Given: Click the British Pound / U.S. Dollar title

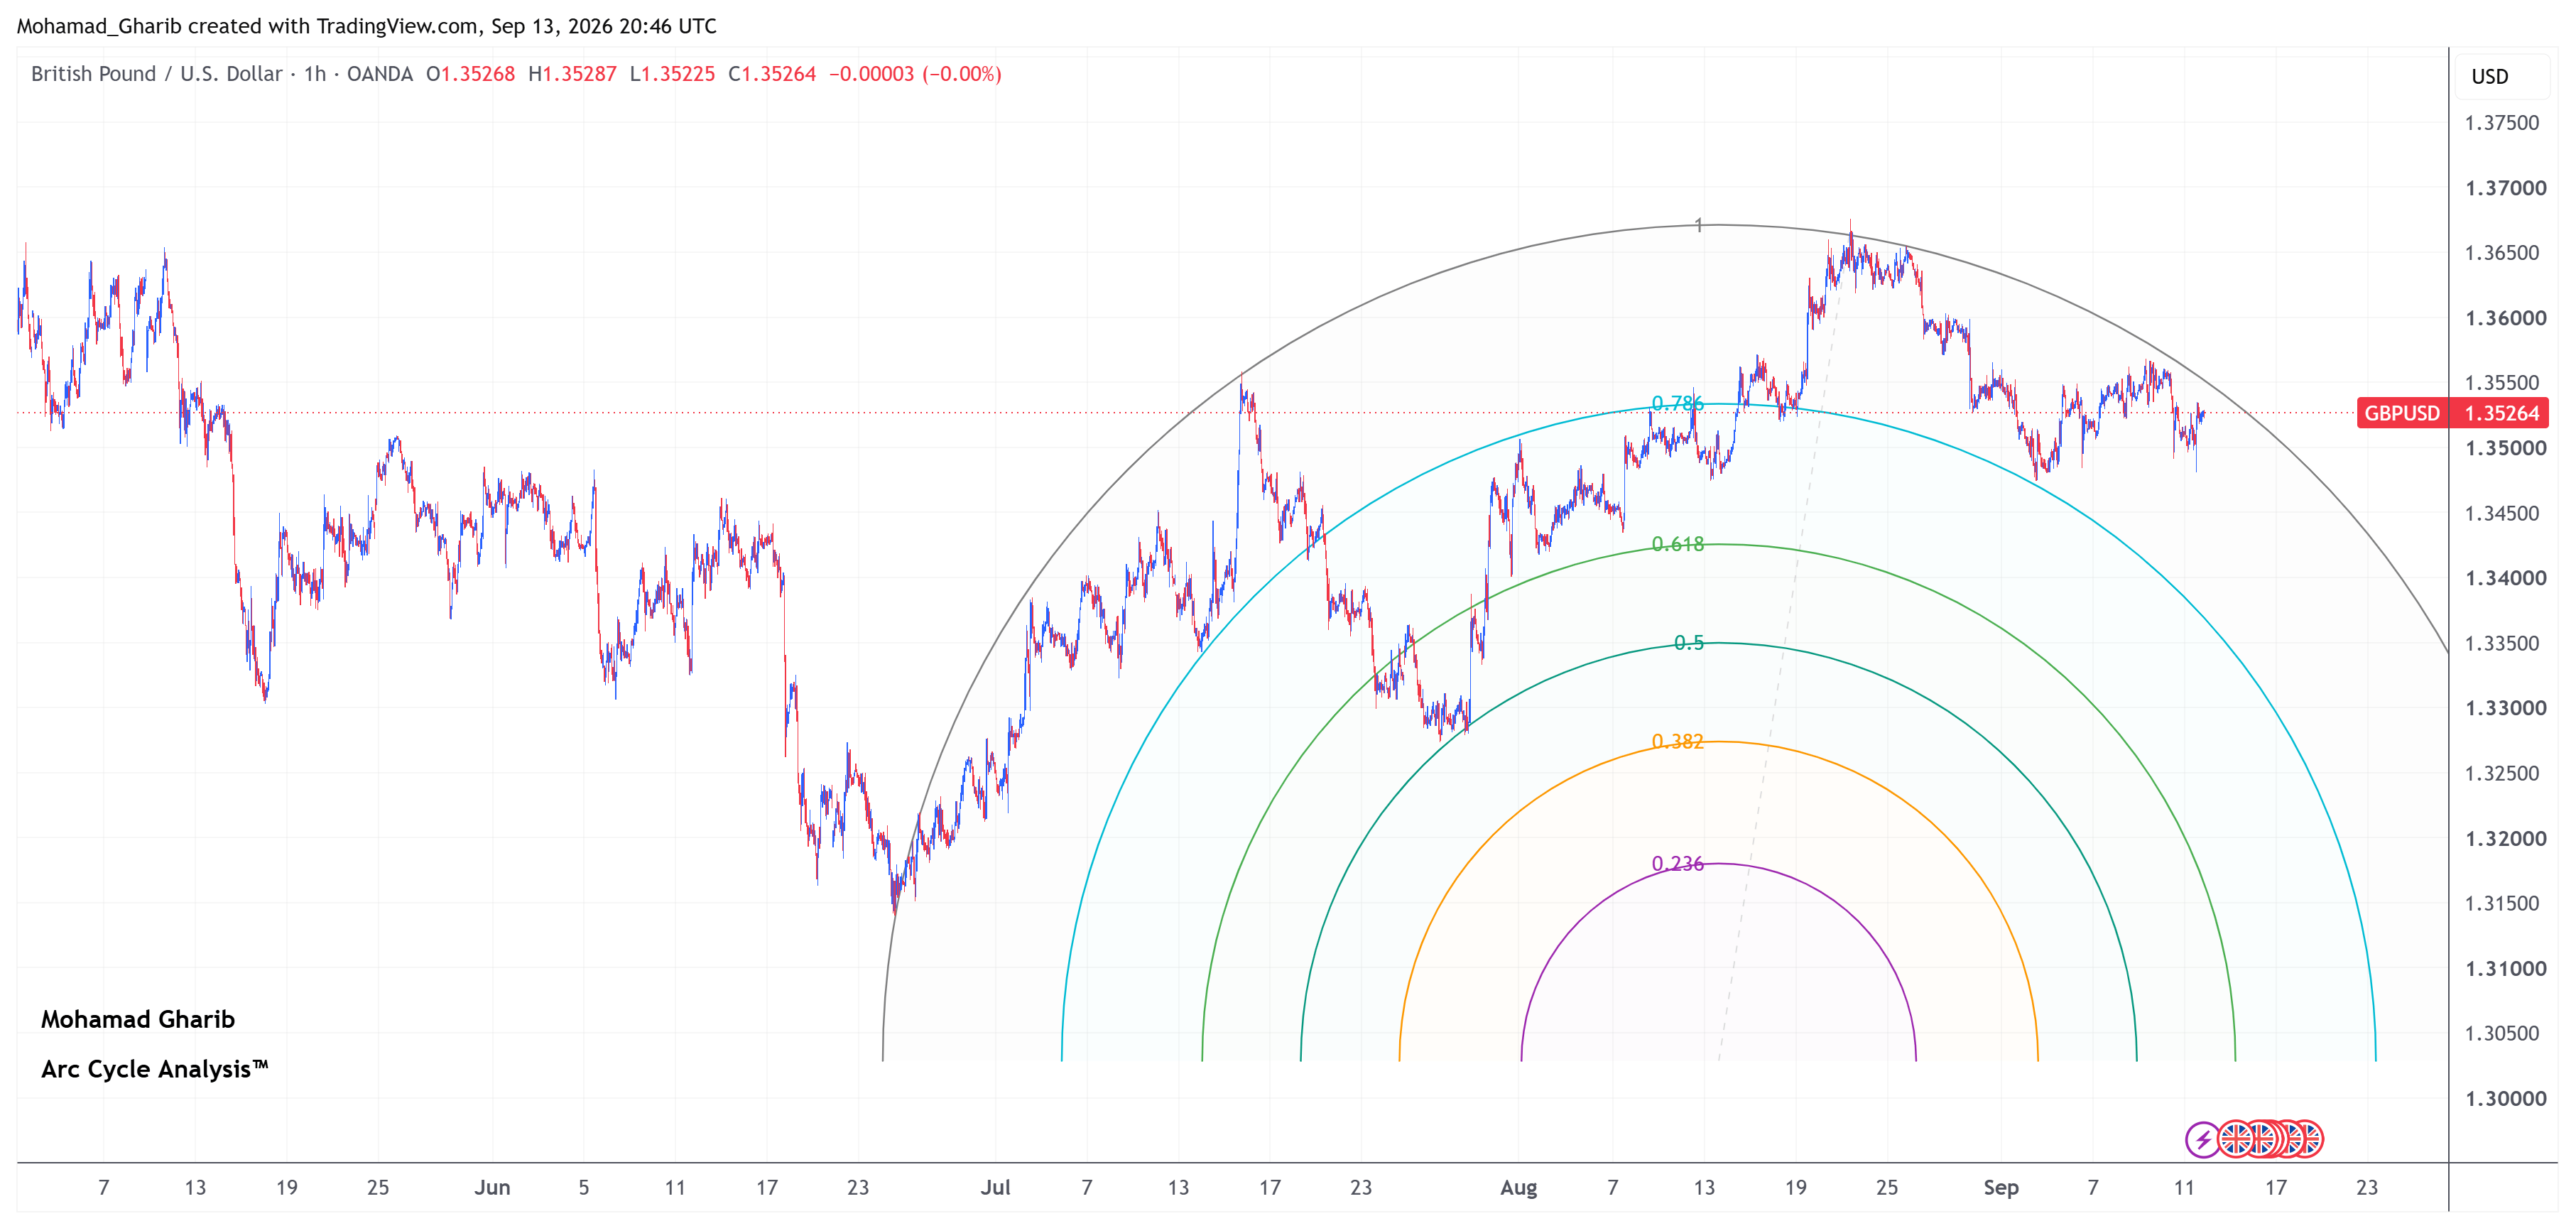Looking at the screenshot, I should click(156, 74).
